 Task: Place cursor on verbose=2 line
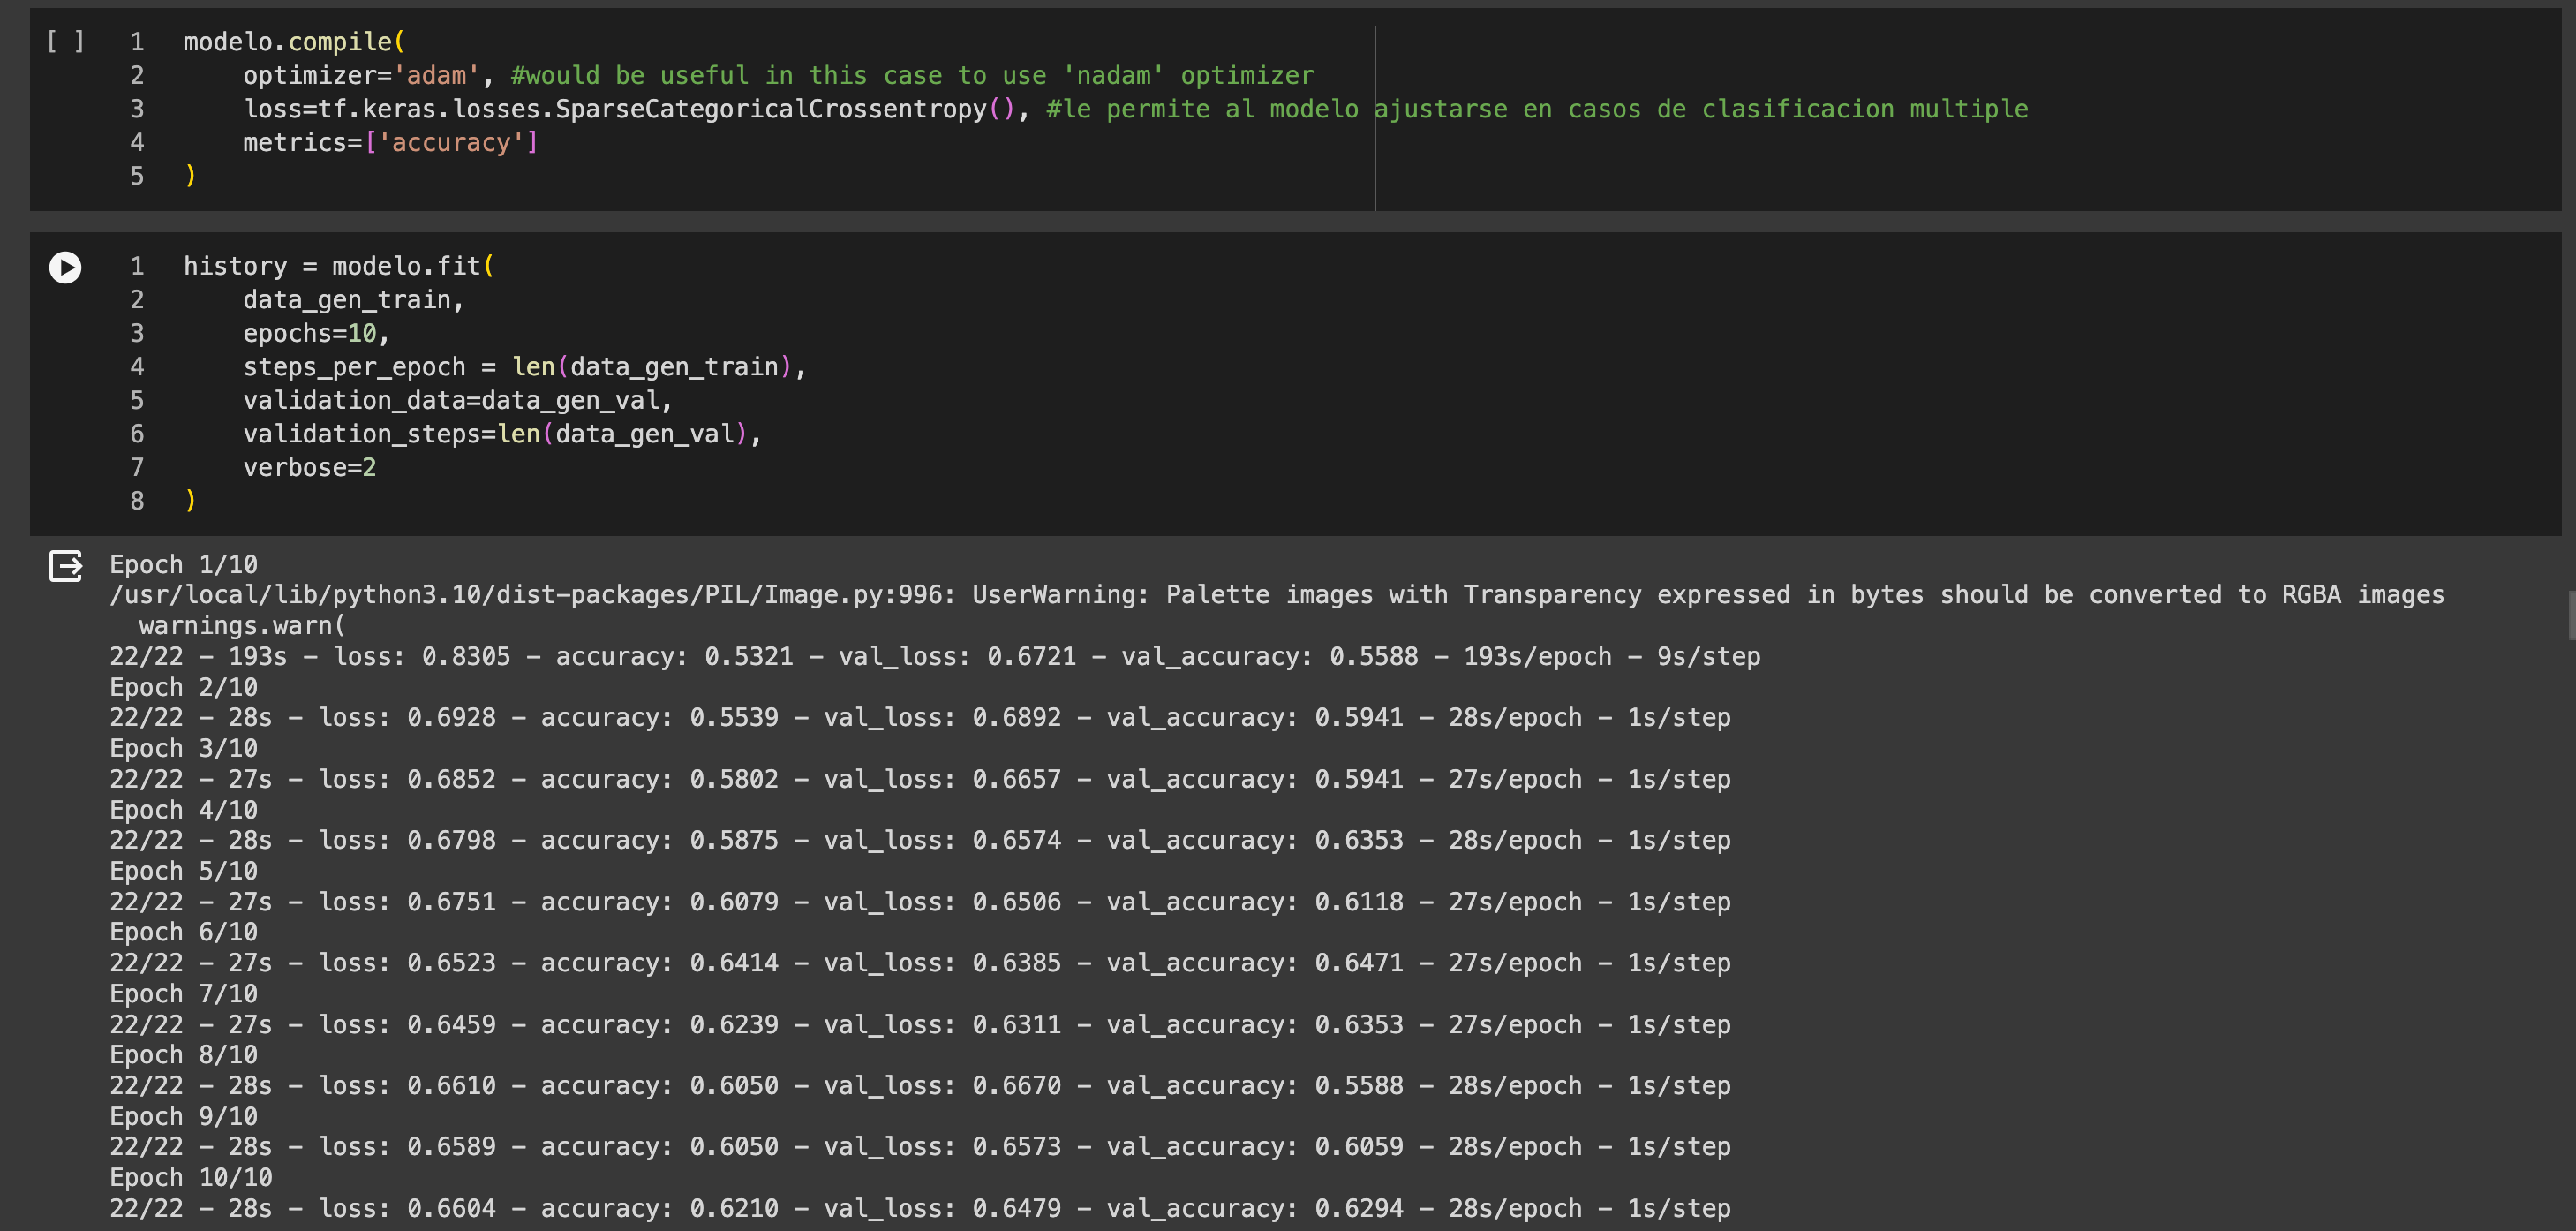pyautogui.click(x=309, y=467)
